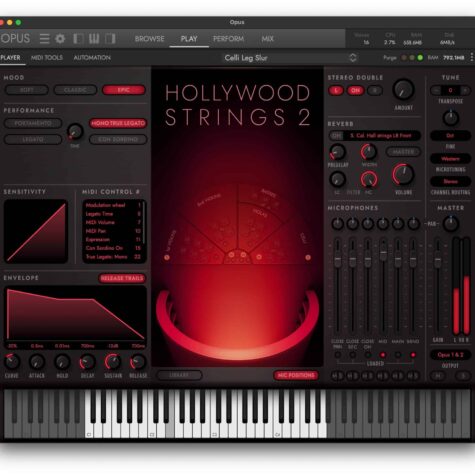The width and height of the screenshot is (475, 475).
Task: Click the reverb Master button
Action: click(x=403, y=152)
